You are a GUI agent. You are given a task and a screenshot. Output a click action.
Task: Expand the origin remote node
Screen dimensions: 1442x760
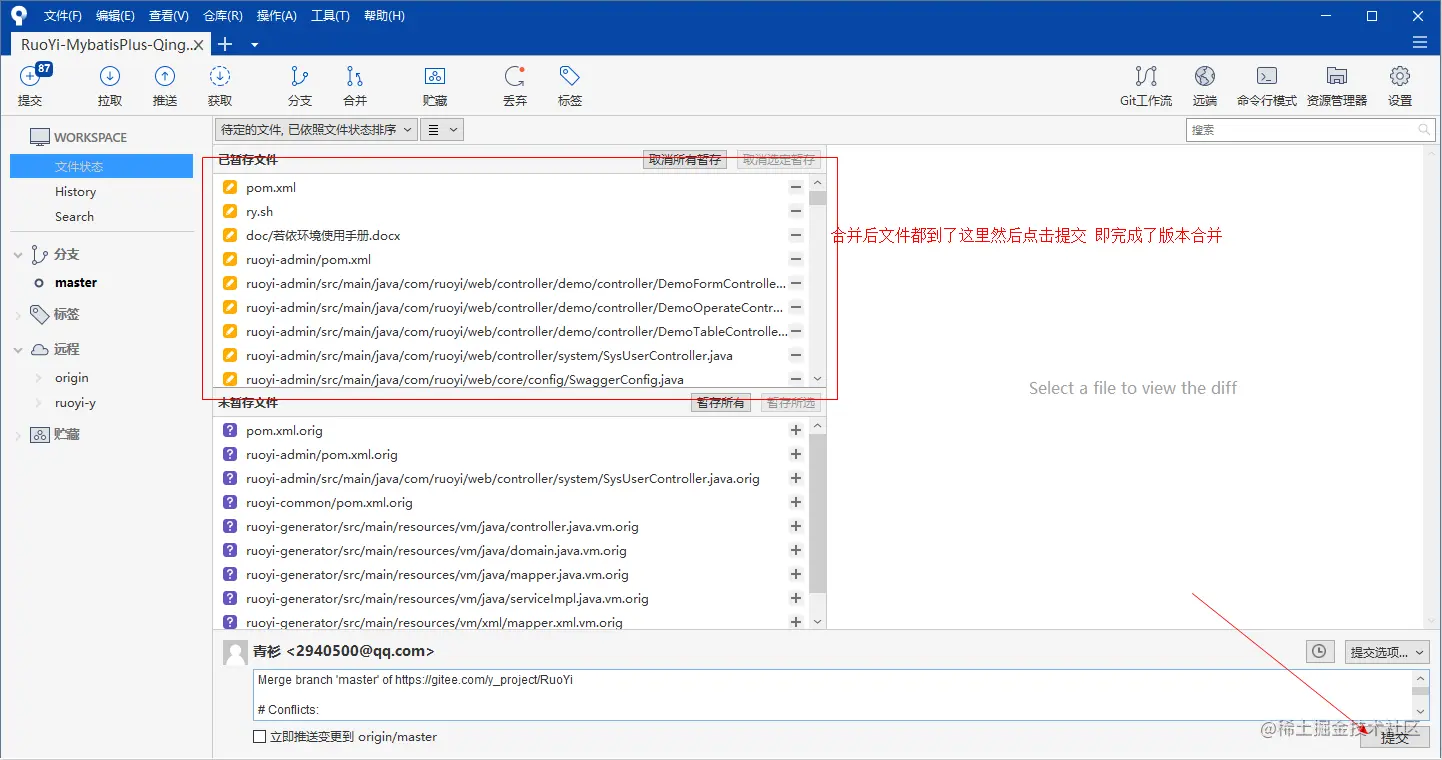click(x=39, y=378)
